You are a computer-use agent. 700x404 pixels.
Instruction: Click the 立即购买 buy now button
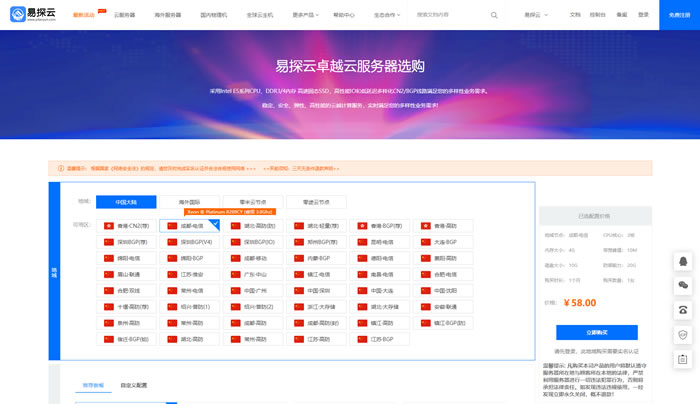595,332
